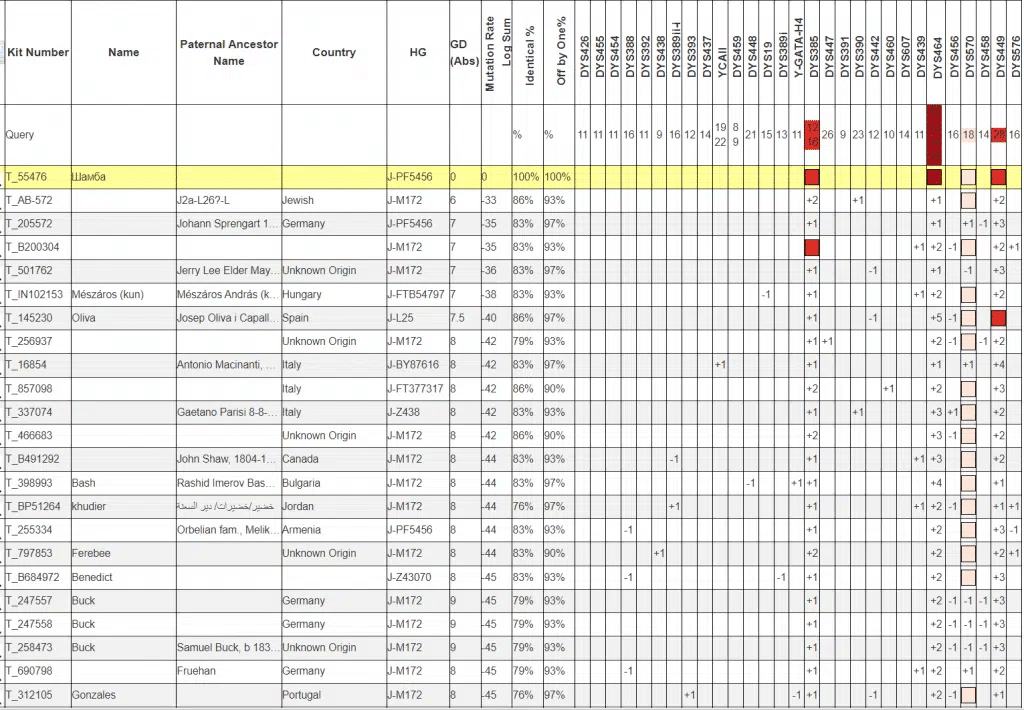Click the "Oliva" name cell
1024x710 pixels.
pos(84,318)
